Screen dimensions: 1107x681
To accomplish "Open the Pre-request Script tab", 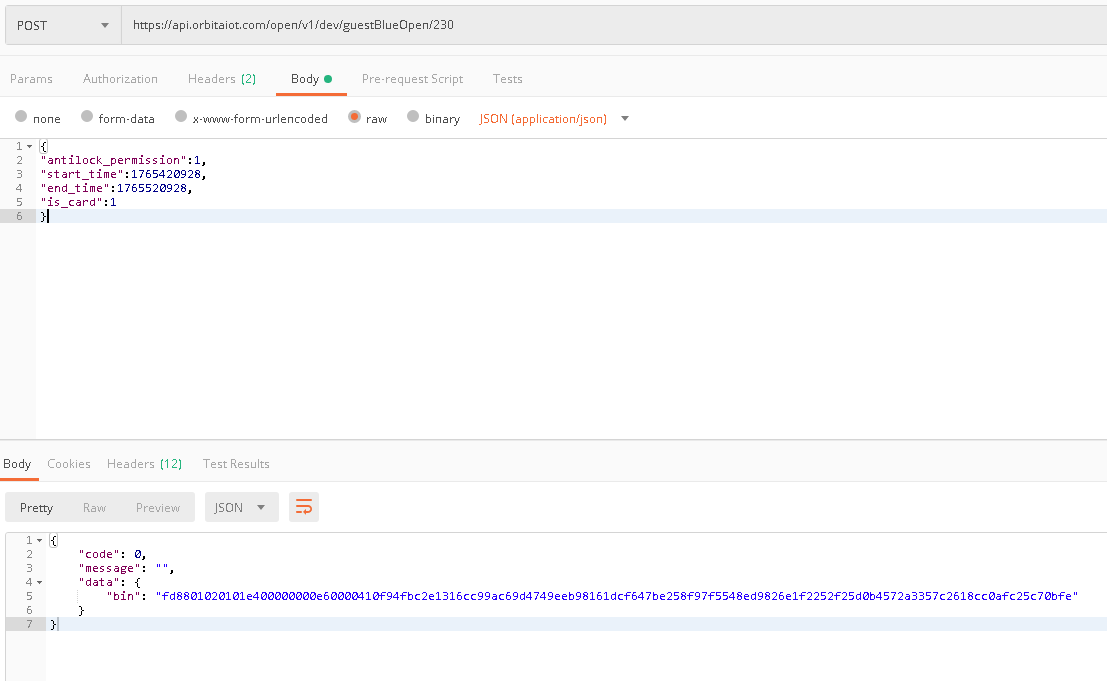I will [x=412, y=79].
